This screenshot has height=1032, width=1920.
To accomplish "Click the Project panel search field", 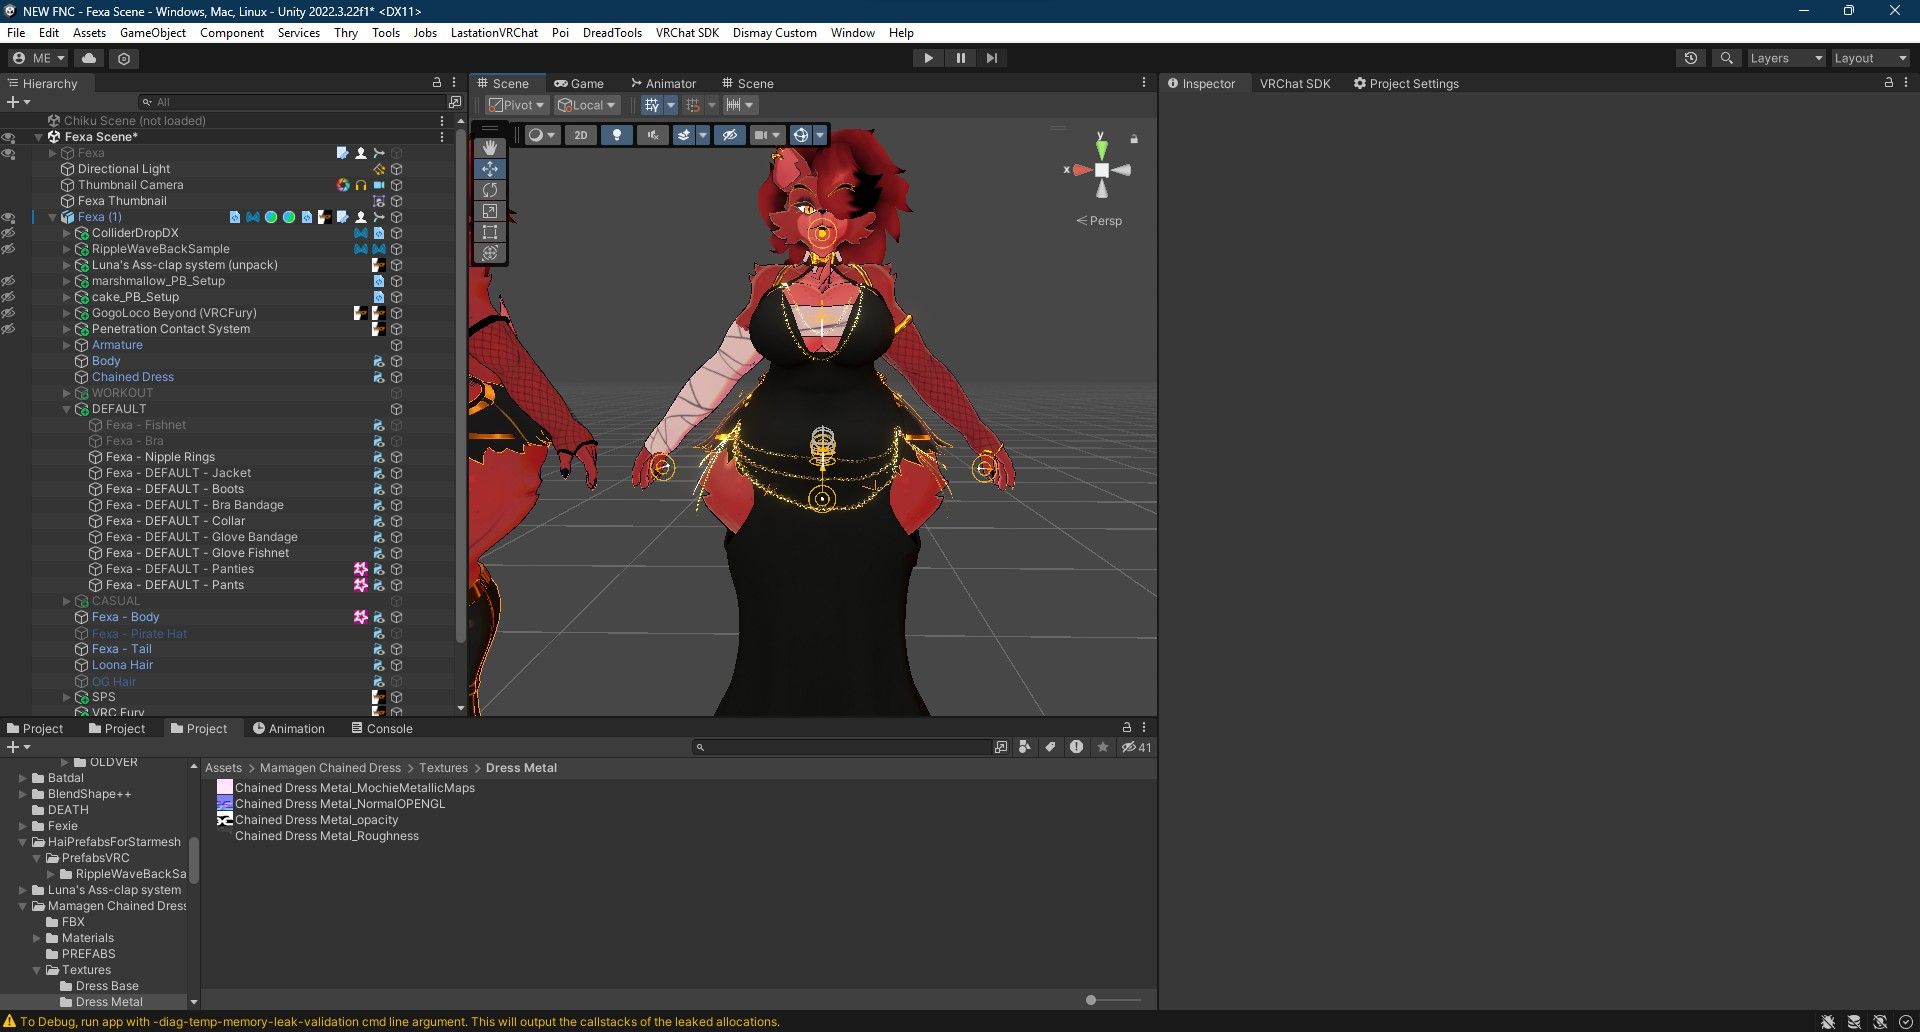I will (x=841, y=747).
